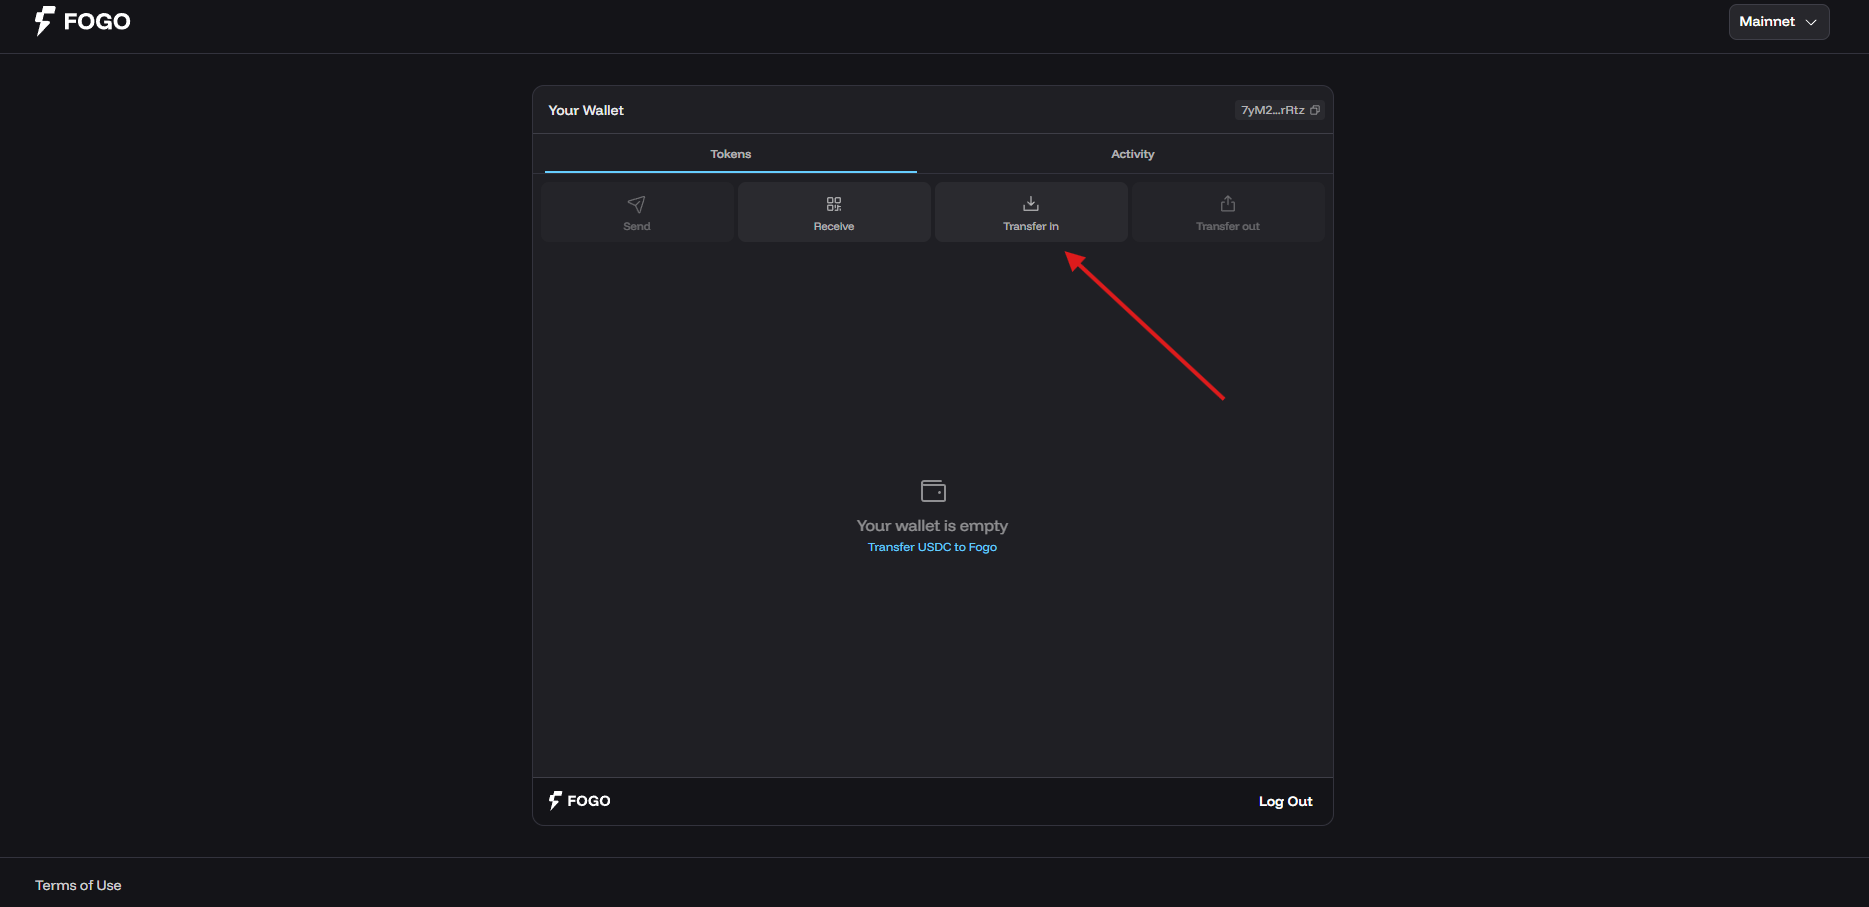Follow the Transfer USDC to Fogo link
This screenshot has width=1869, height=907.
[932, 547]
